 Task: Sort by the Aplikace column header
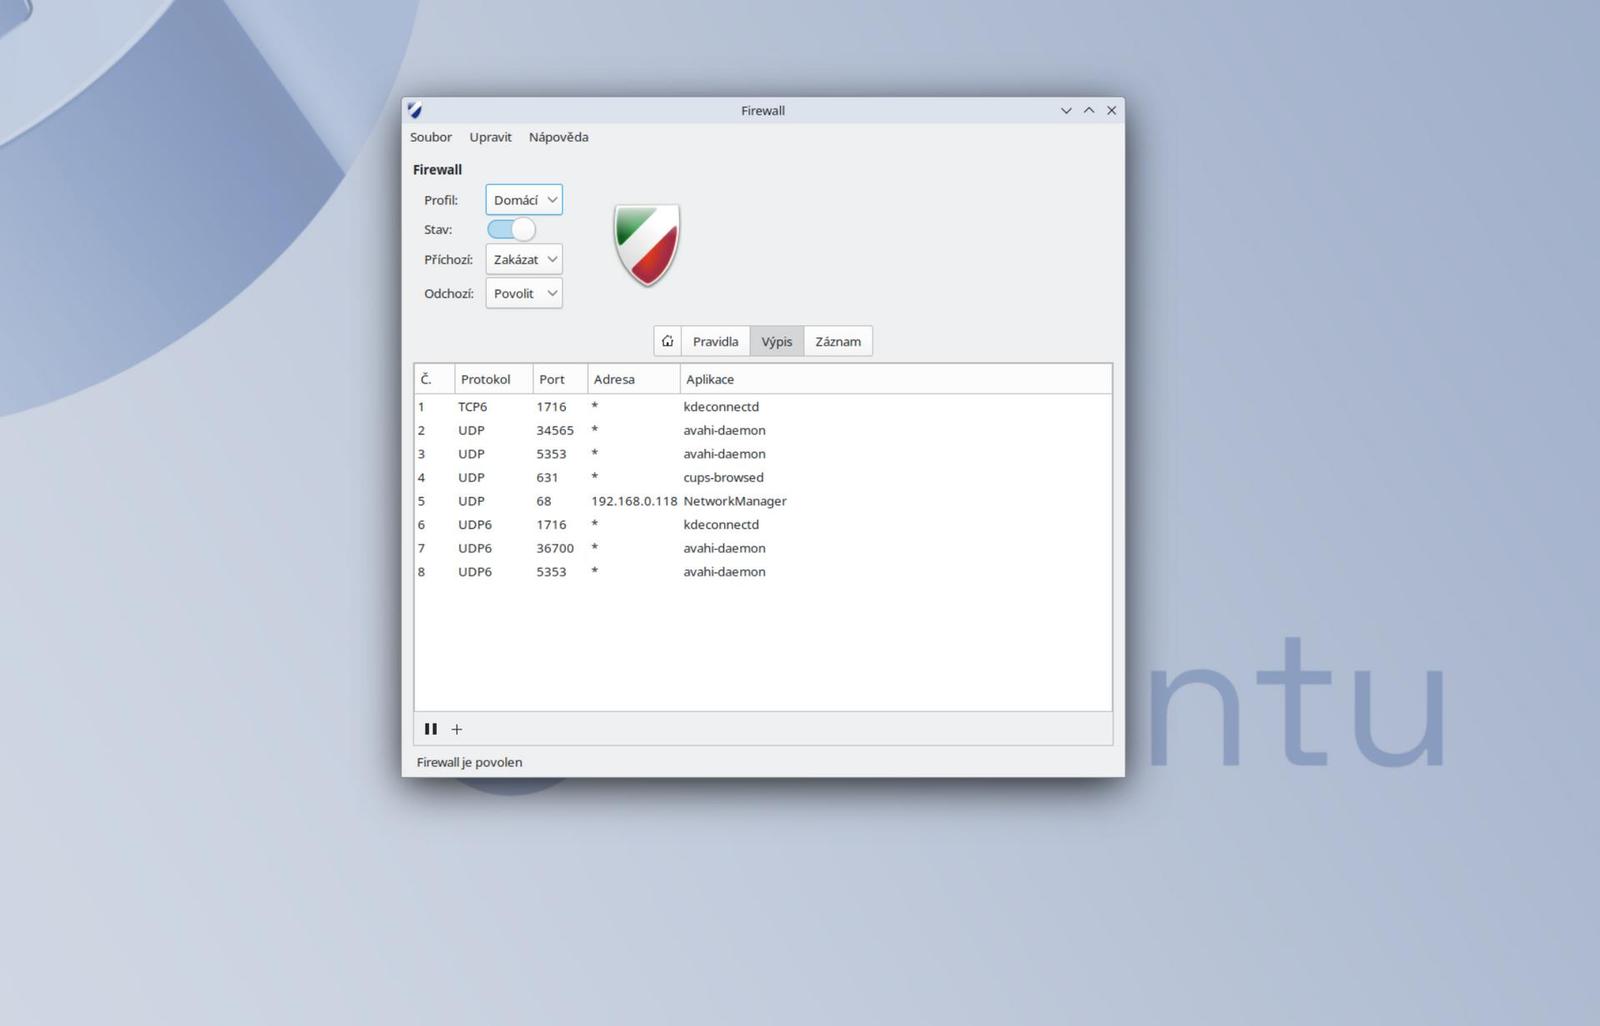tap(896, 379)
